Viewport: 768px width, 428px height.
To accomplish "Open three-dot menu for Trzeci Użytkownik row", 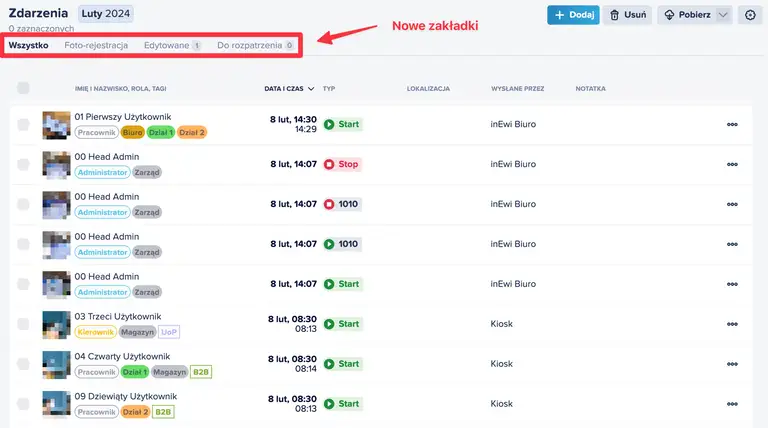I will (732, 324).
